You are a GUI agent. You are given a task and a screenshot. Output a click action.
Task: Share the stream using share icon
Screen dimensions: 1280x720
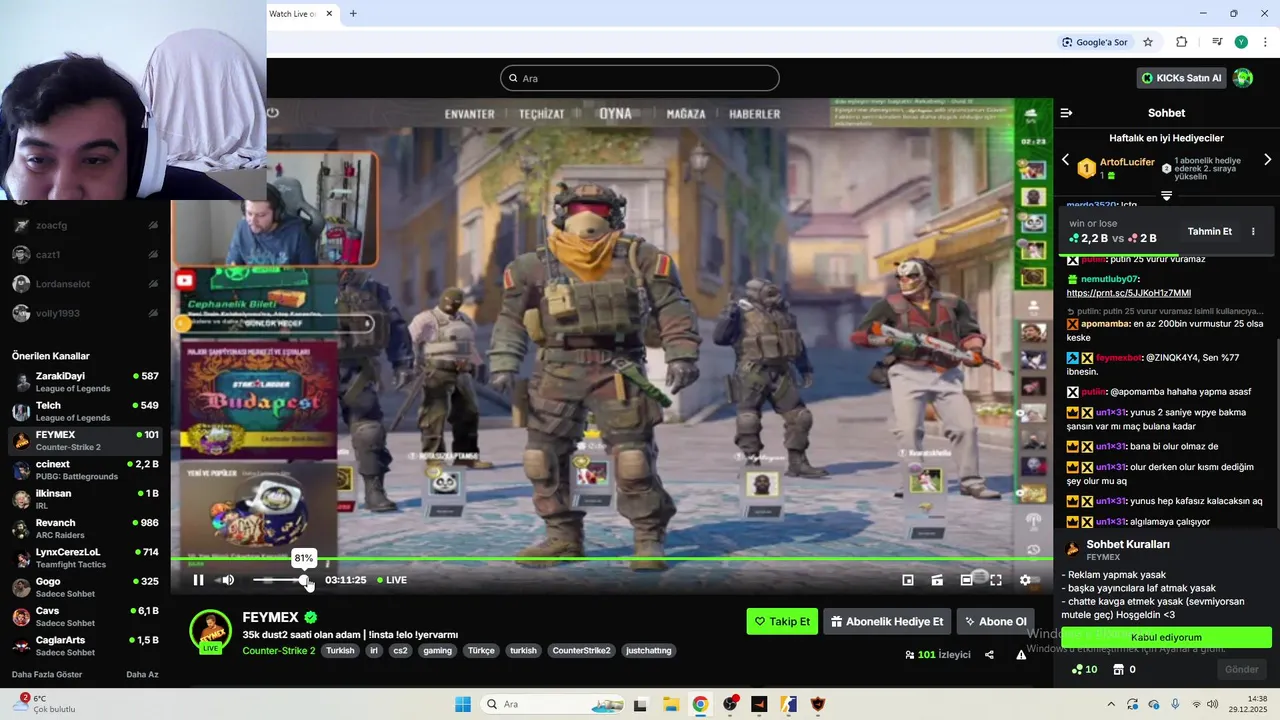point(989,655)
